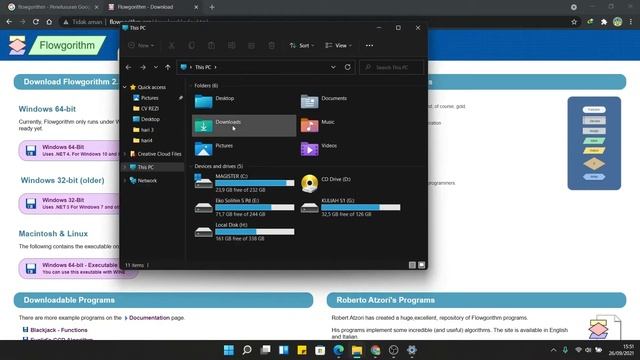640x360 pixels.
Task: Open the New dropdown in Explorer toolbar
Action: click(x=141, y=46)
